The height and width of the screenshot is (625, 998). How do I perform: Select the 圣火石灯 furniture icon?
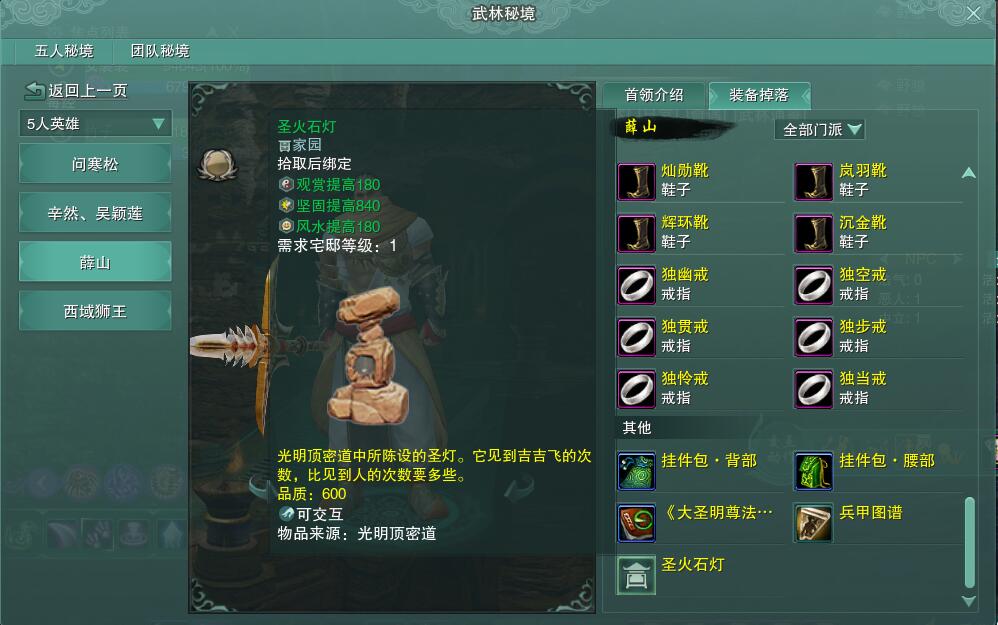click(x=636, y=575)
